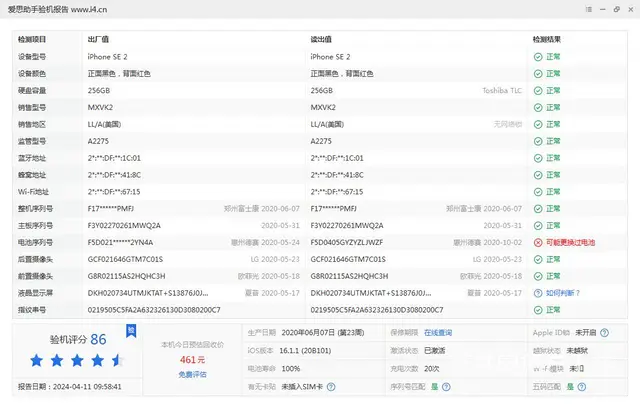
Task: Click the 检测结果 column header
Action: point(547,39)
